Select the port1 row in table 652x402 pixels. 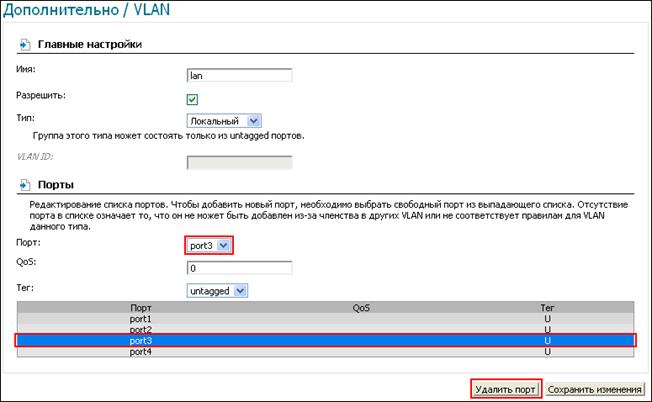325,318
